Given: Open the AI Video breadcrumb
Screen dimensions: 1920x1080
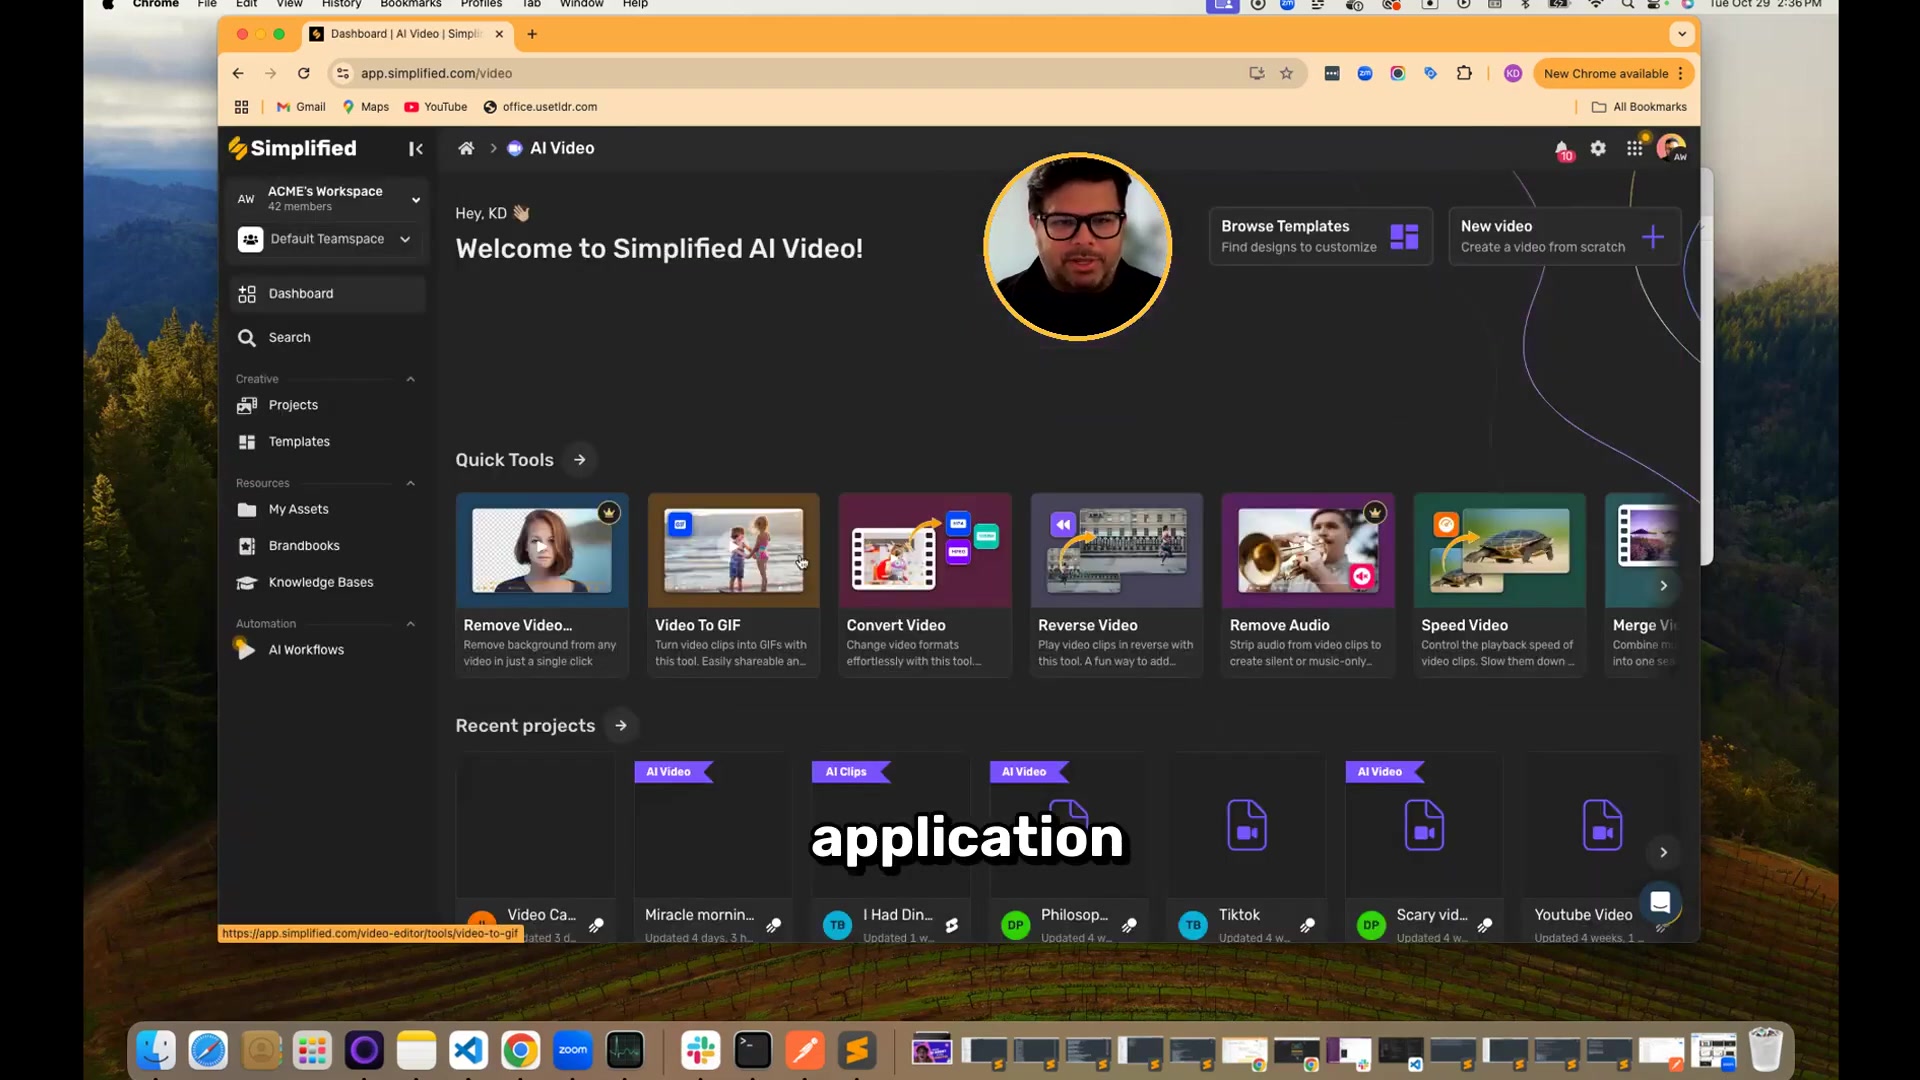Looking at the screenshot, I should point(550,148).
